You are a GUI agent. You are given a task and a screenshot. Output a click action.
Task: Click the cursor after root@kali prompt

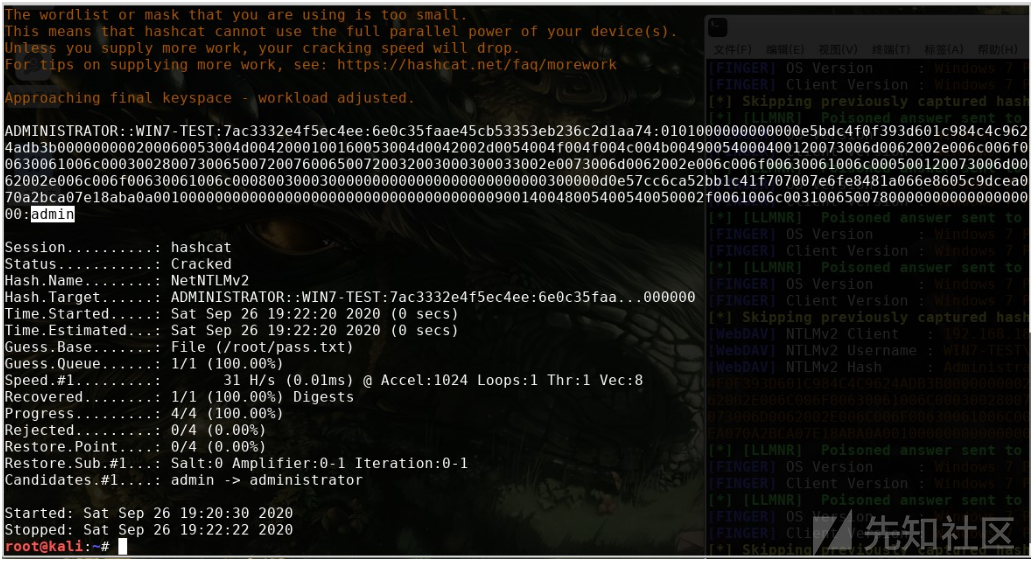click(122, 546)
